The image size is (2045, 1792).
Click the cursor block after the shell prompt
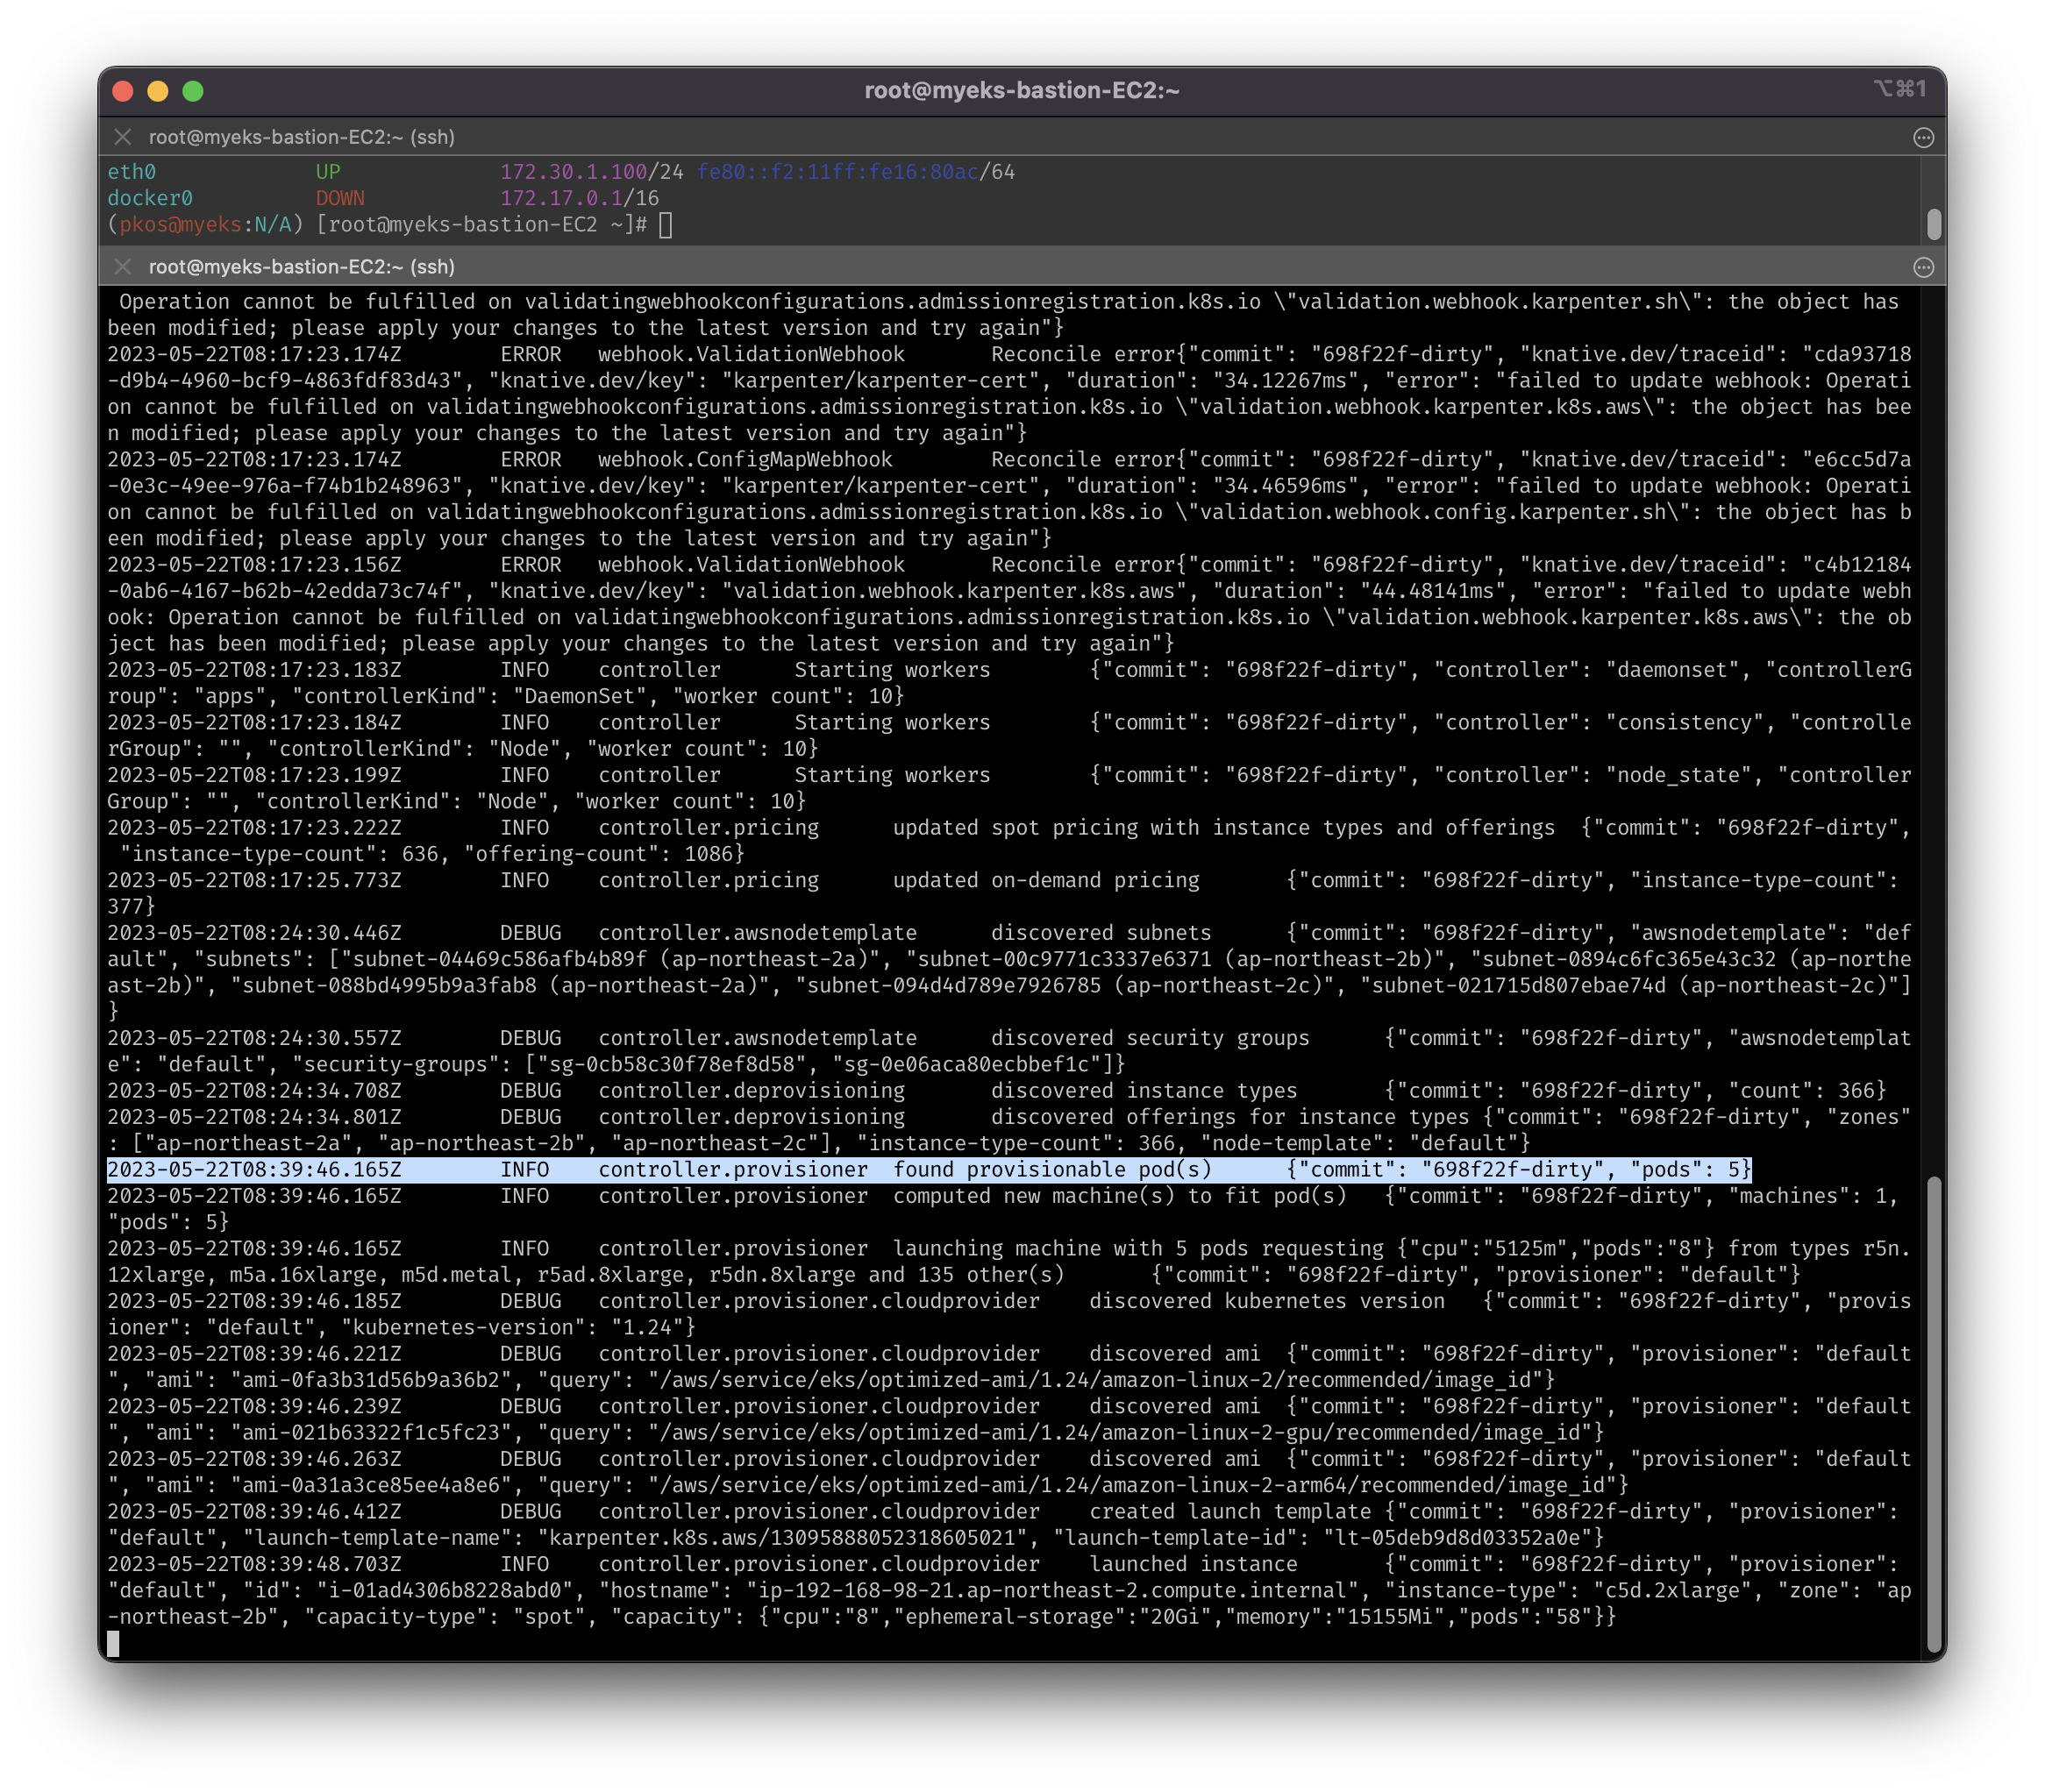tap(666, 225)
